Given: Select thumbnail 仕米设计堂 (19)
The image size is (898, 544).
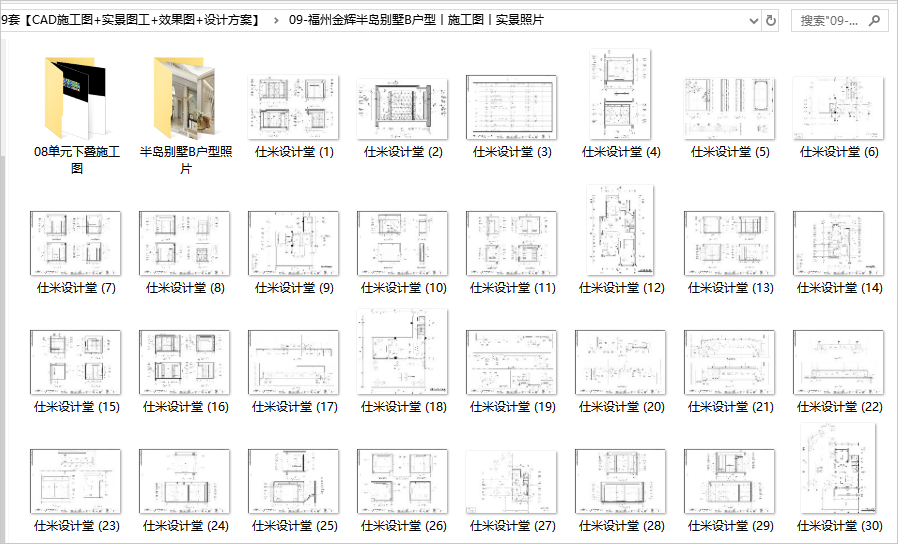Looking at the screenshot, I should [x=511, y=362].
